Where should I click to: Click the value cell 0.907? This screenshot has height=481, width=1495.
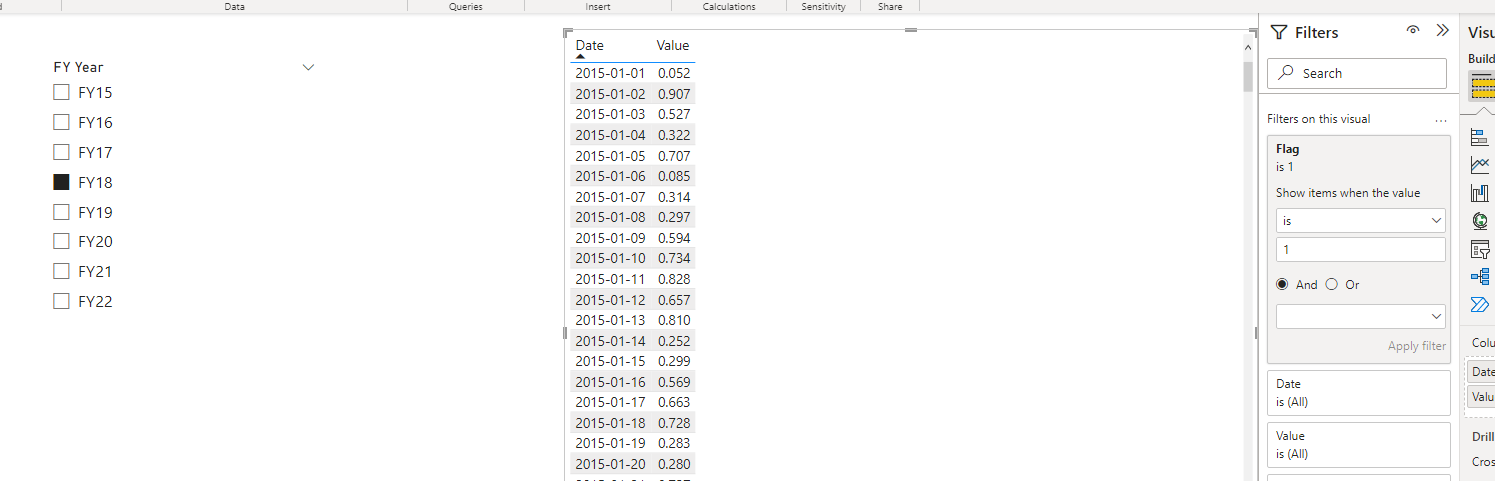click(x=674, y=94)
